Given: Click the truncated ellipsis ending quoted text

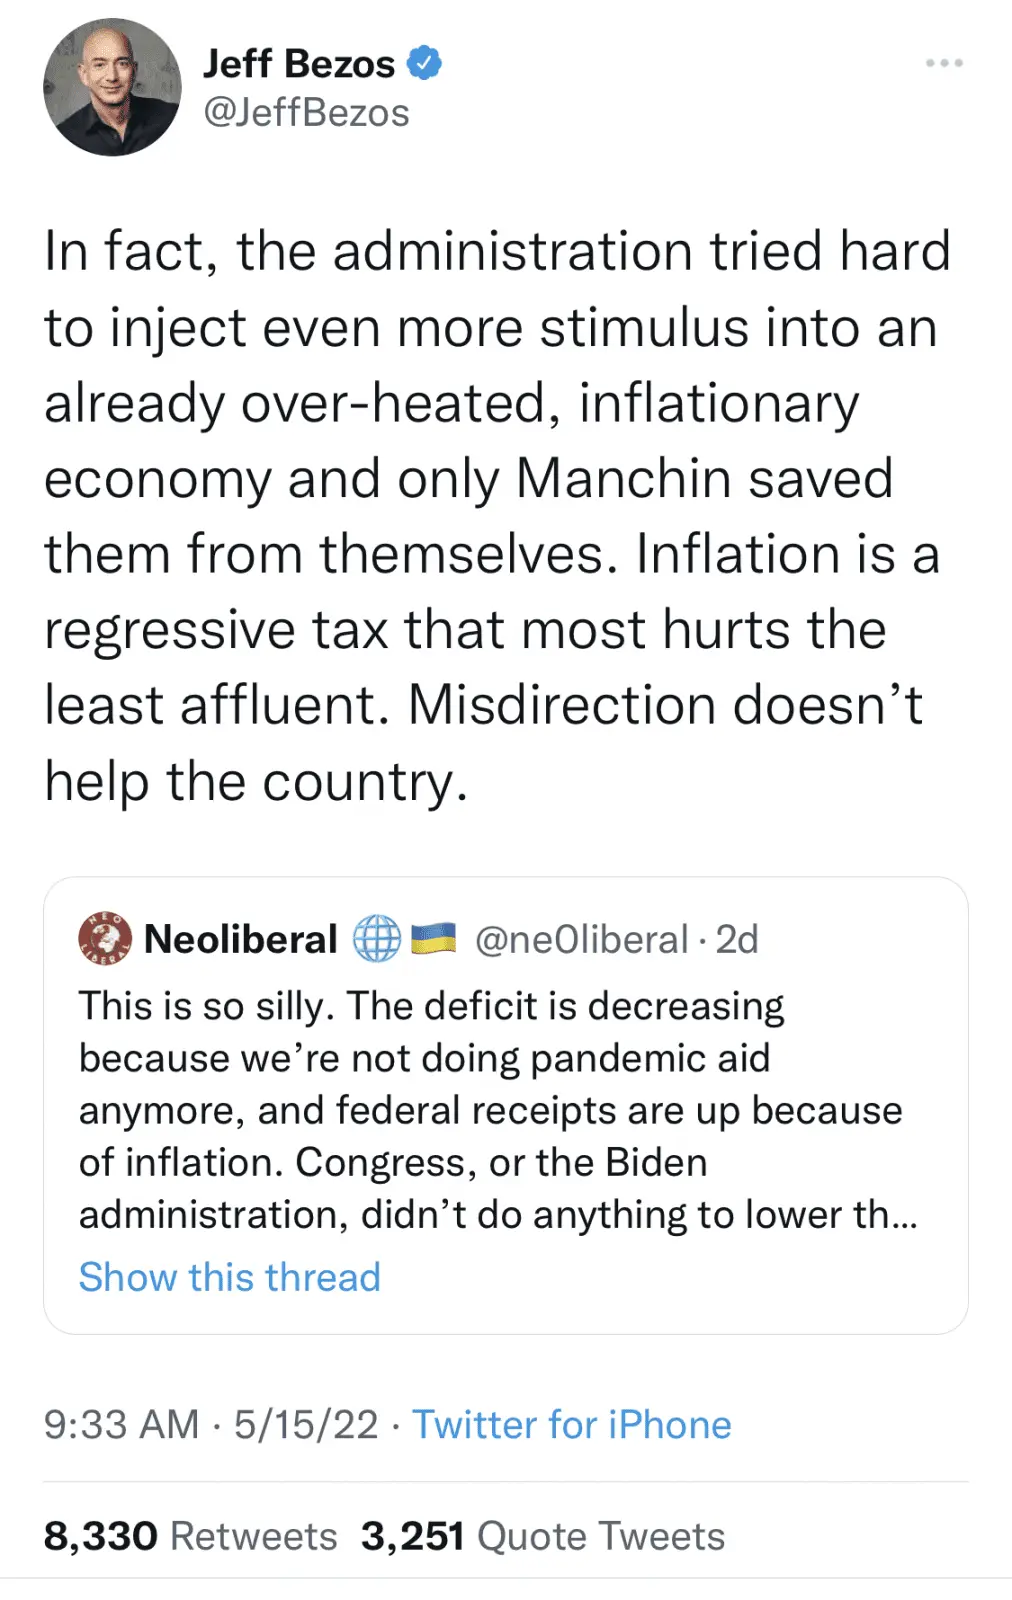Looking at the screenshot, I should click(x=904, y=1216).
